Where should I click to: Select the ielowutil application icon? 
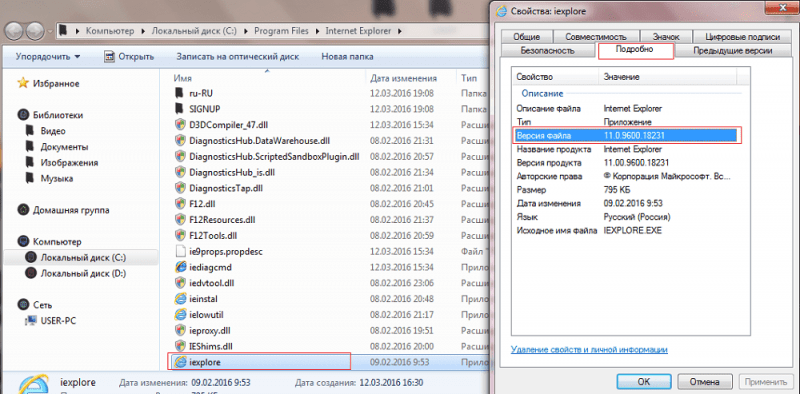[180, 314]
